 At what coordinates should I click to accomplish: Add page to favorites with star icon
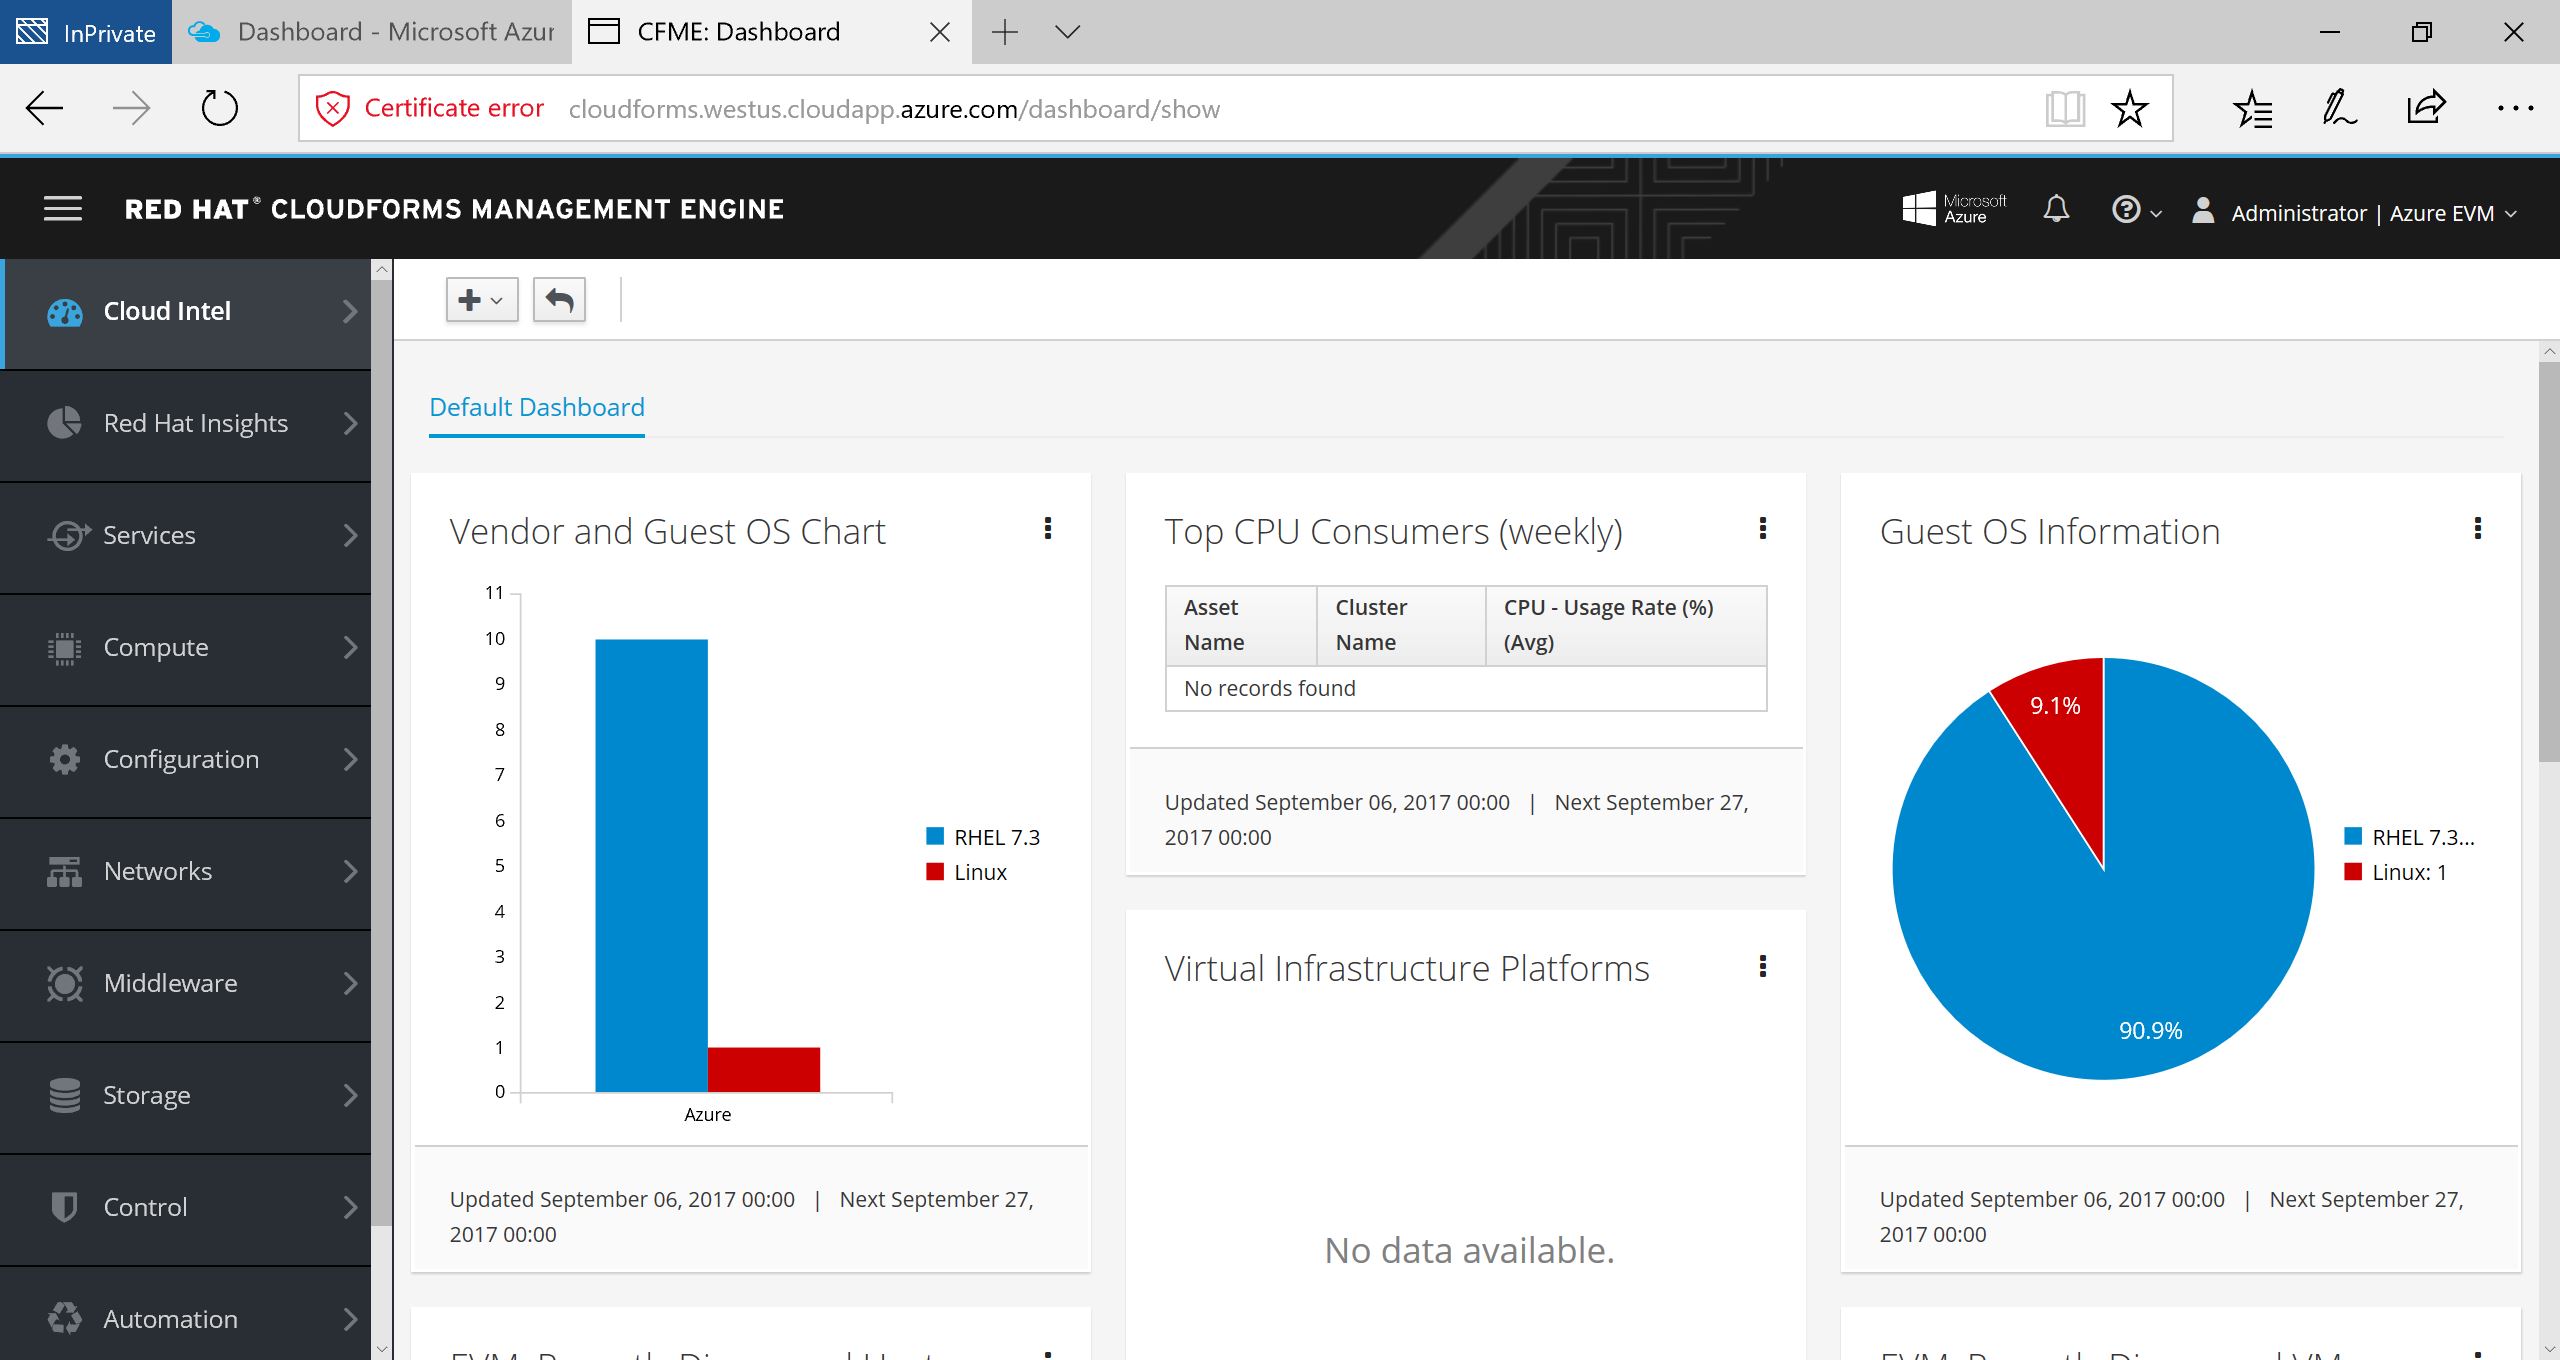pyautogui.click(x=2129, y=108)
